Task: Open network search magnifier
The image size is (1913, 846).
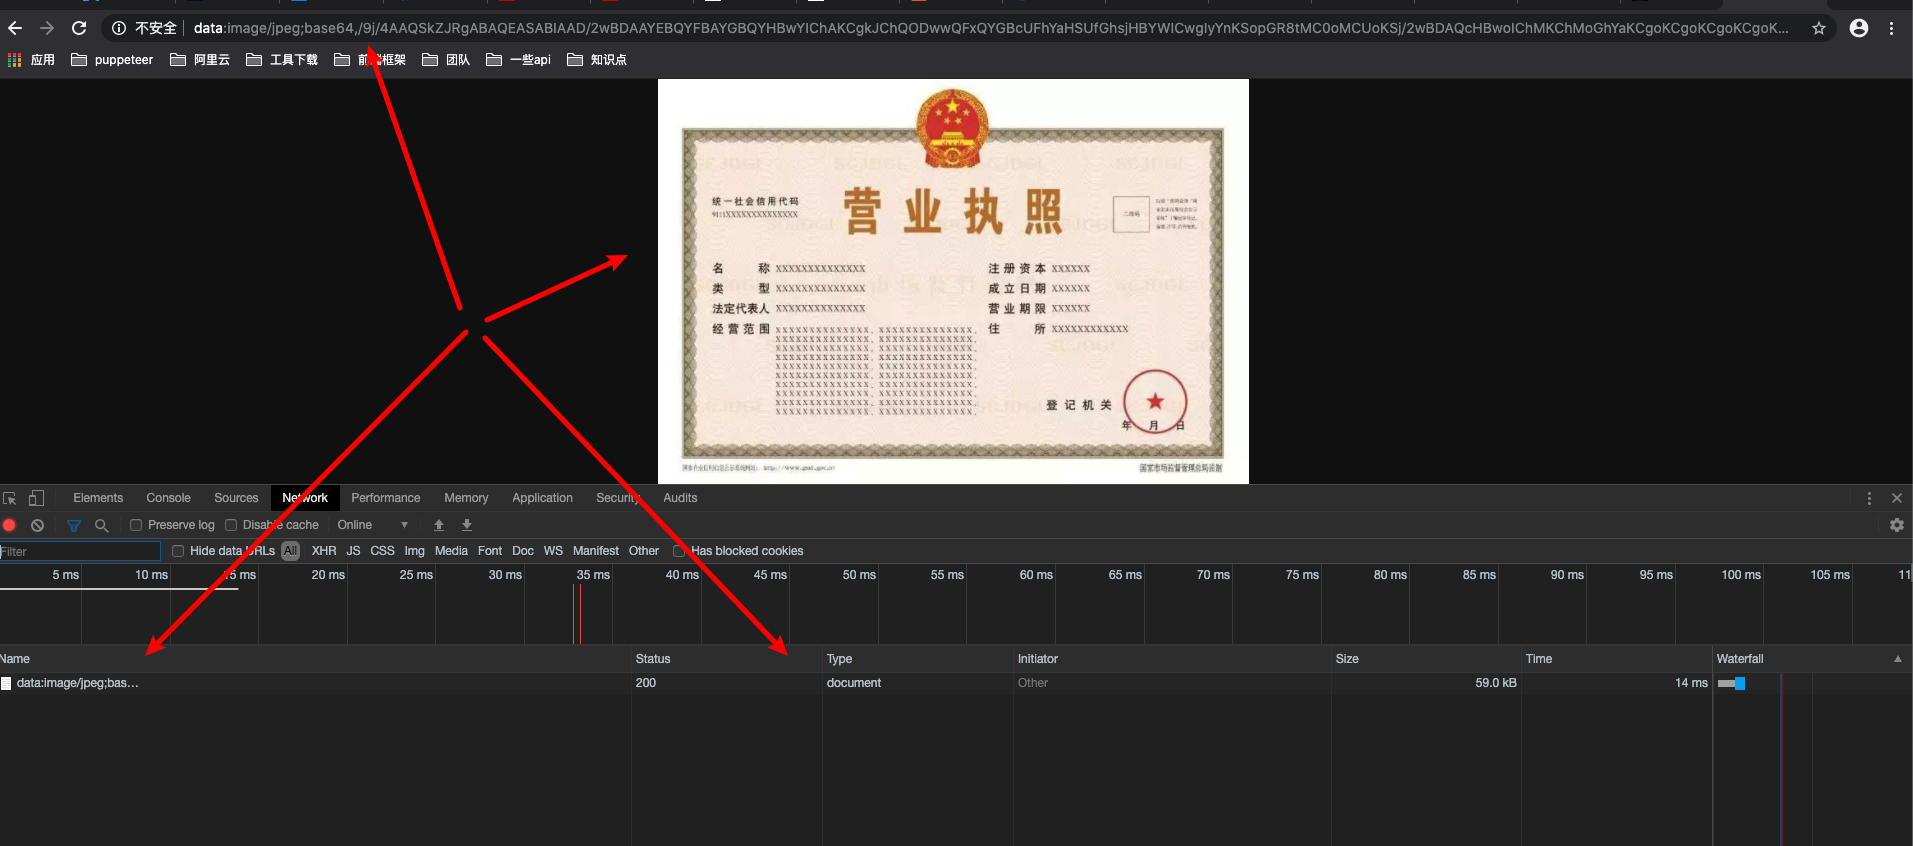Action: pyautogui.click(x=101, y=525)
